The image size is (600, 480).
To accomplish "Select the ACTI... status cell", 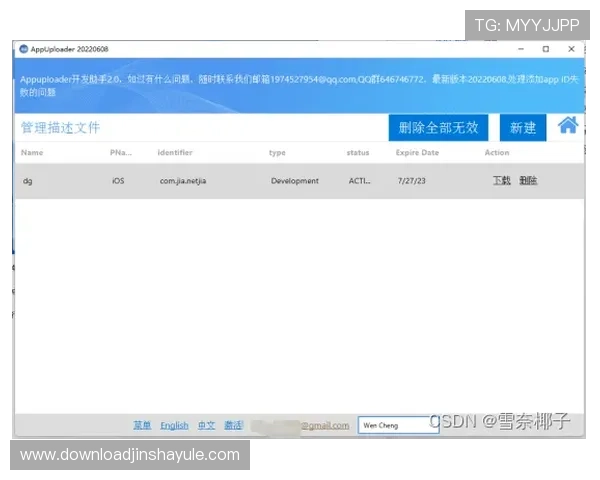I will (x=359, y=181).
